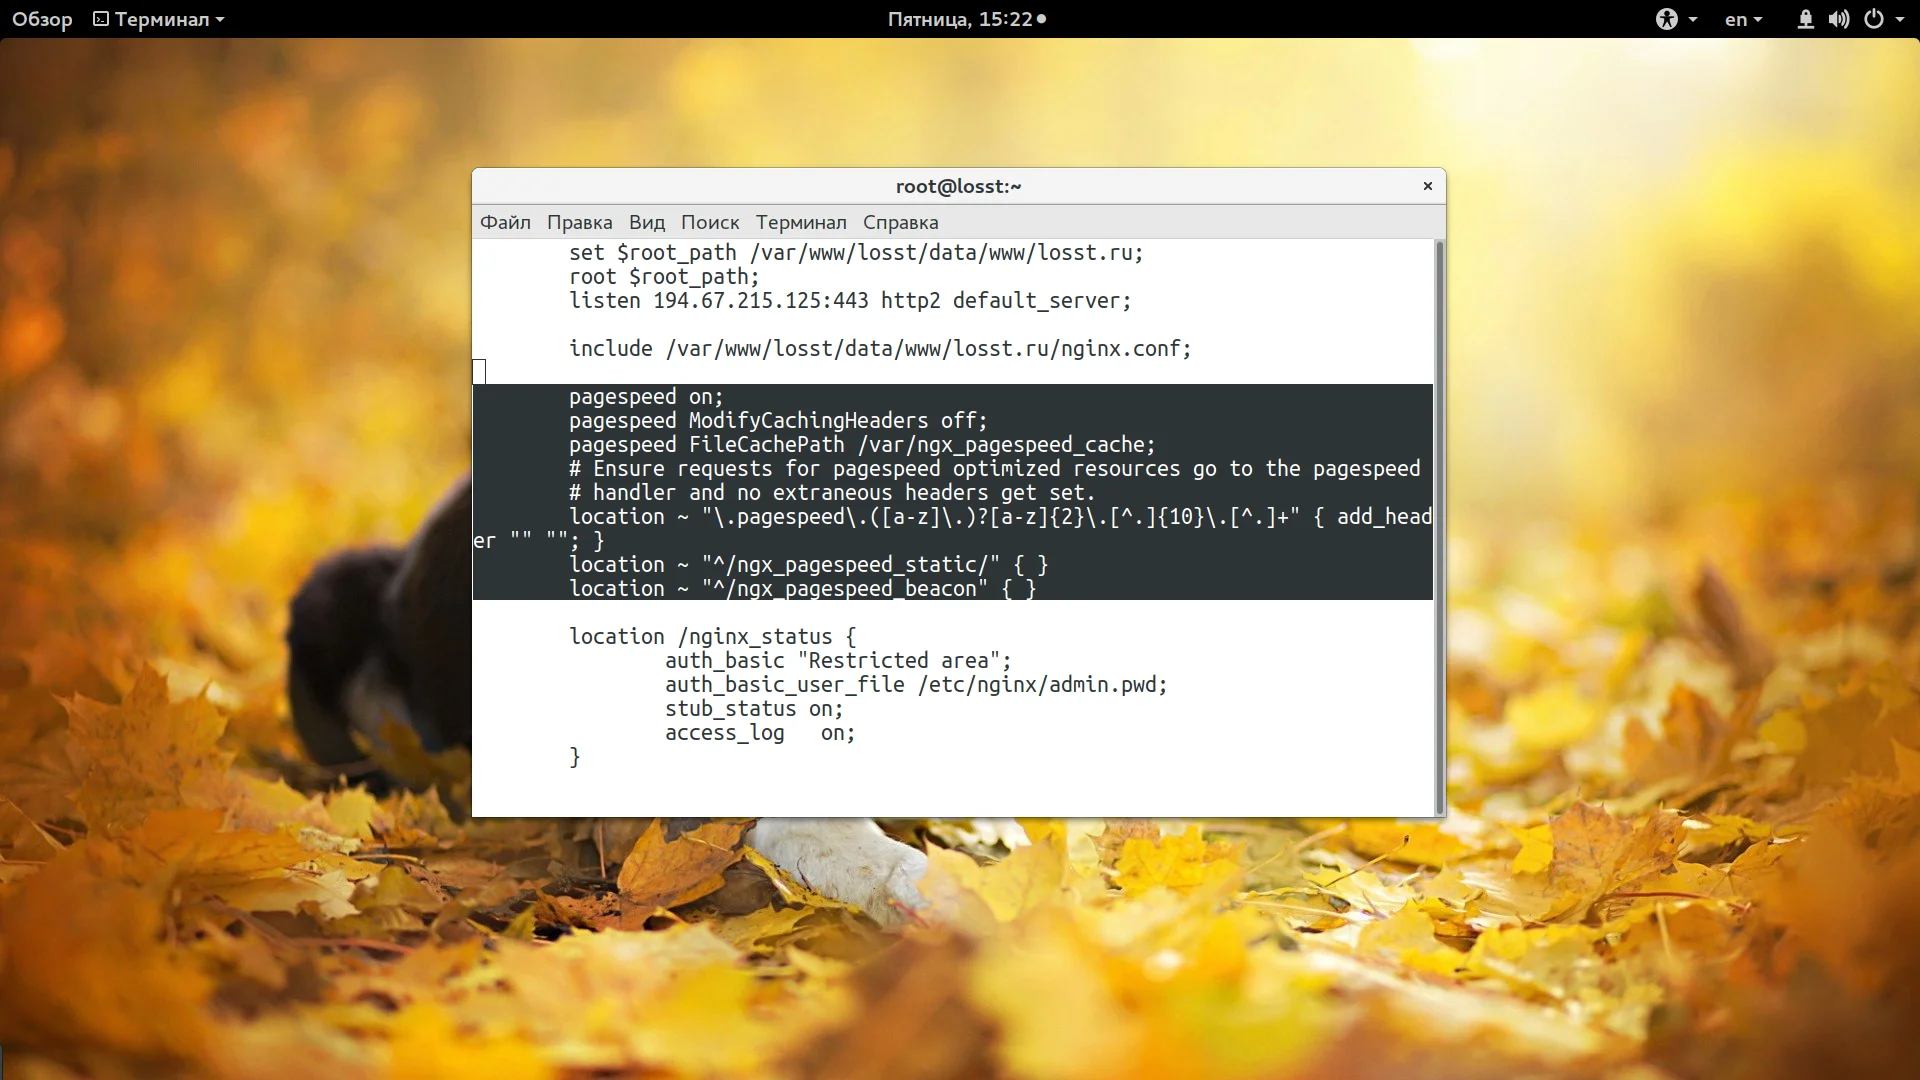1920x1080 pixels.
Task: Open the Файл menu
Action: tap(505, 222)
